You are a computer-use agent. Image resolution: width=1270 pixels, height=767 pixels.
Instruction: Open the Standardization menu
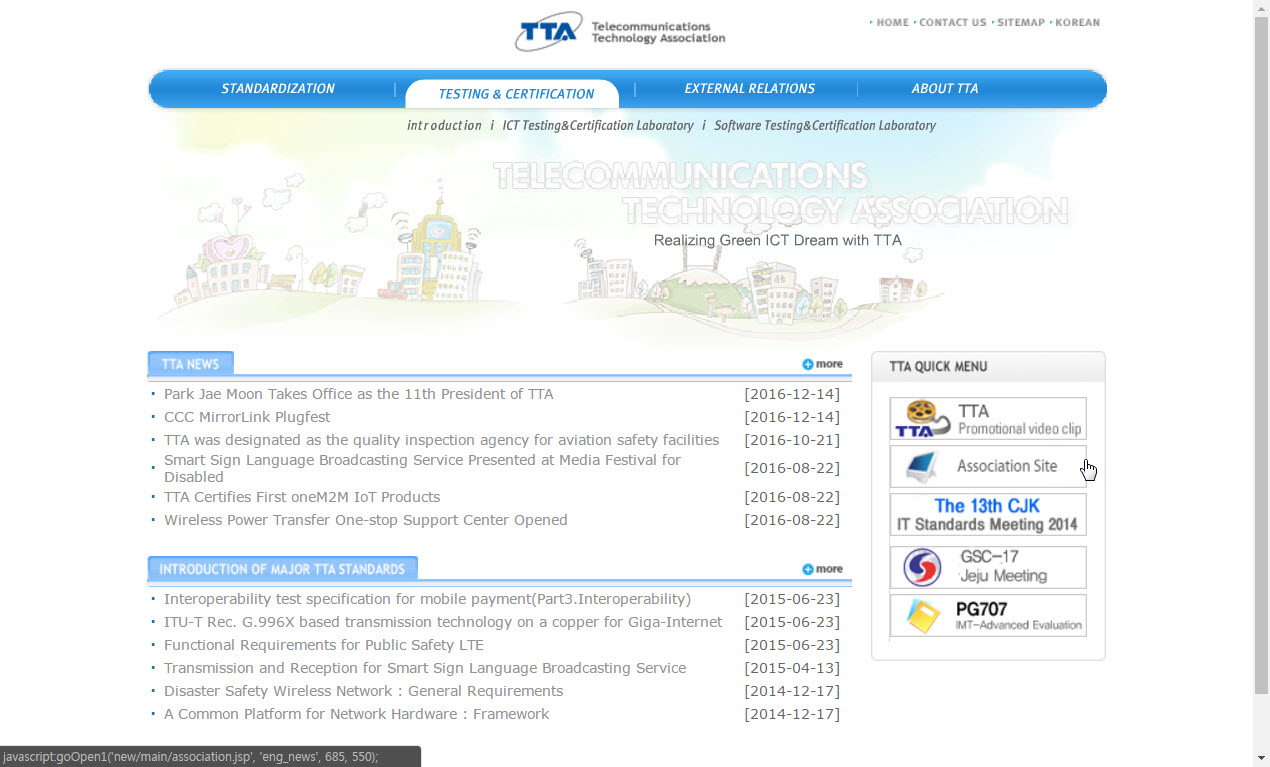278,89
